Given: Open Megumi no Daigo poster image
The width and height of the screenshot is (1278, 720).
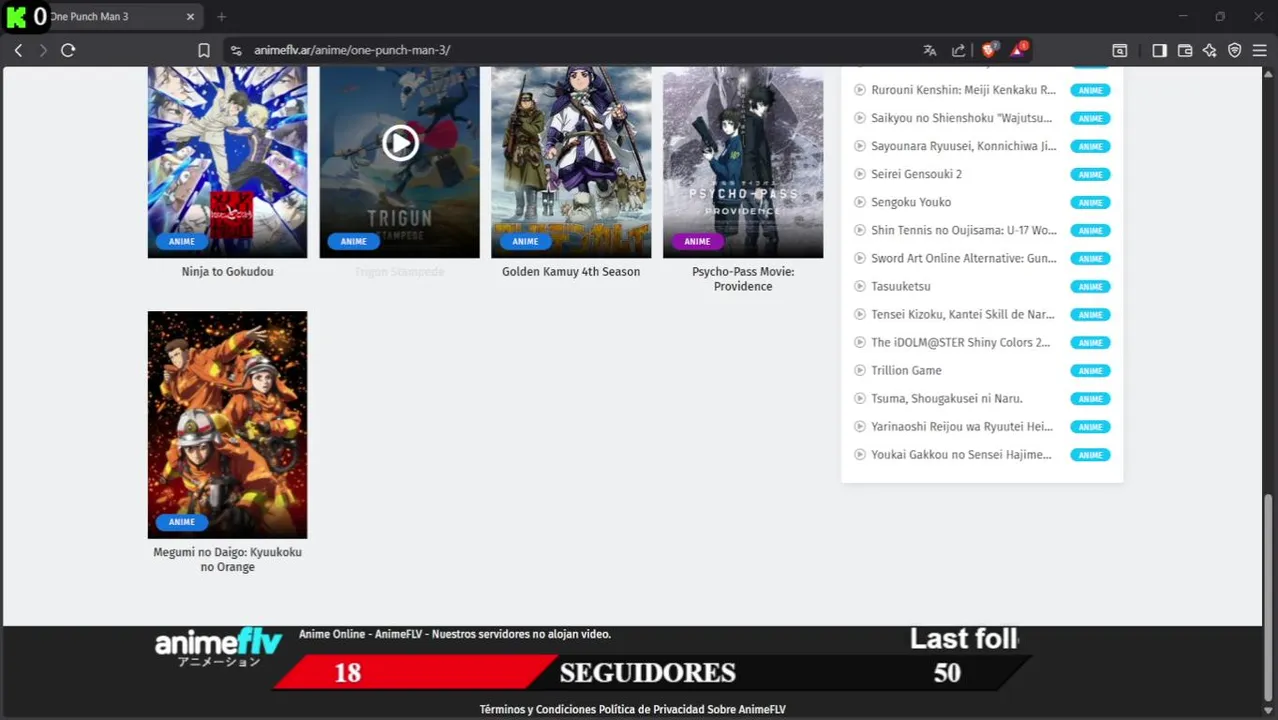Looking at the screenshot, I should [228, 425].
